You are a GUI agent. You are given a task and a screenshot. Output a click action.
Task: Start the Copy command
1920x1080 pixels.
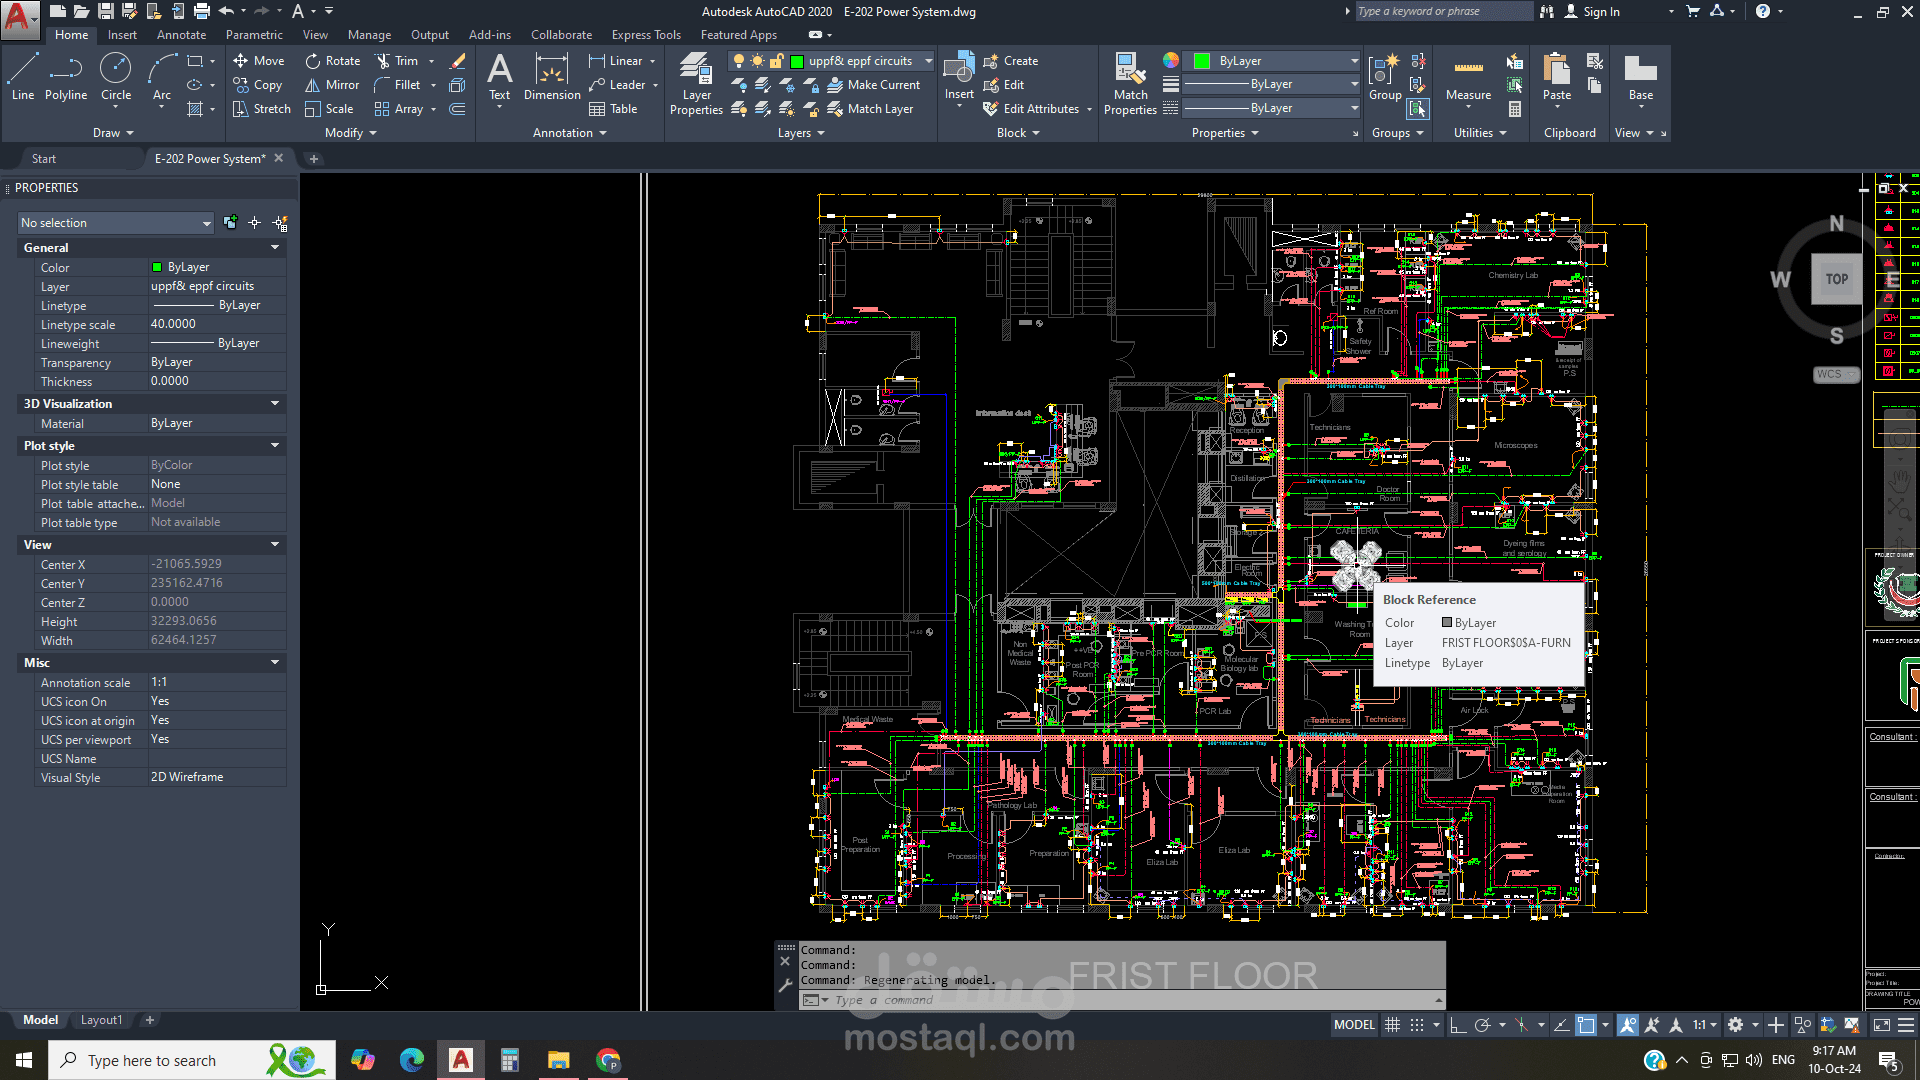point(258,85)
